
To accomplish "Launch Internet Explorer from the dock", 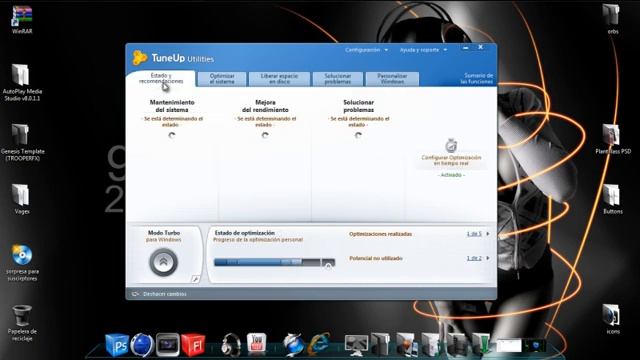I will [x=319, y=344].
